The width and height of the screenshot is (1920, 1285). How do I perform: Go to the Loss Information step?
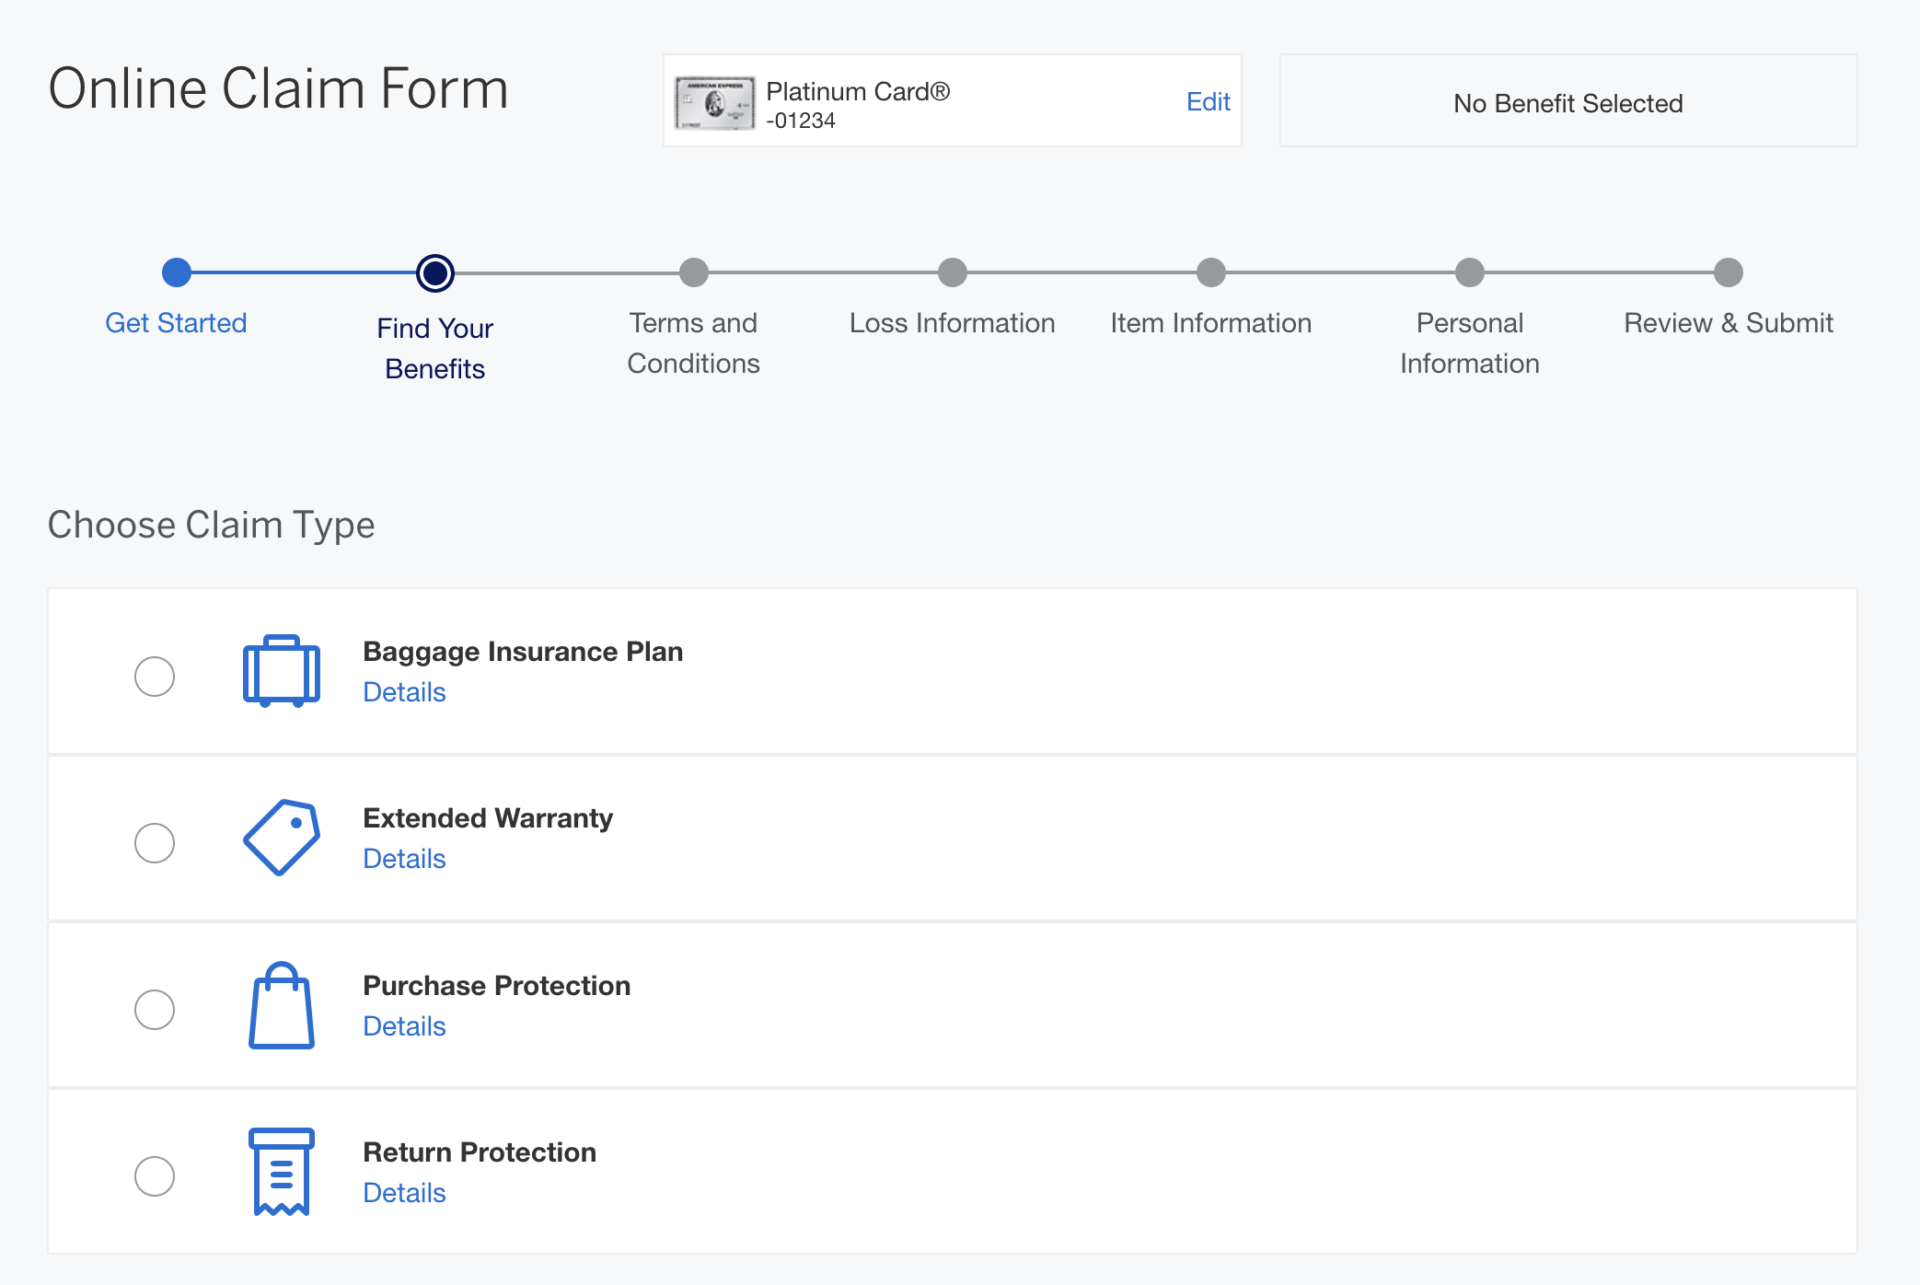952,272
